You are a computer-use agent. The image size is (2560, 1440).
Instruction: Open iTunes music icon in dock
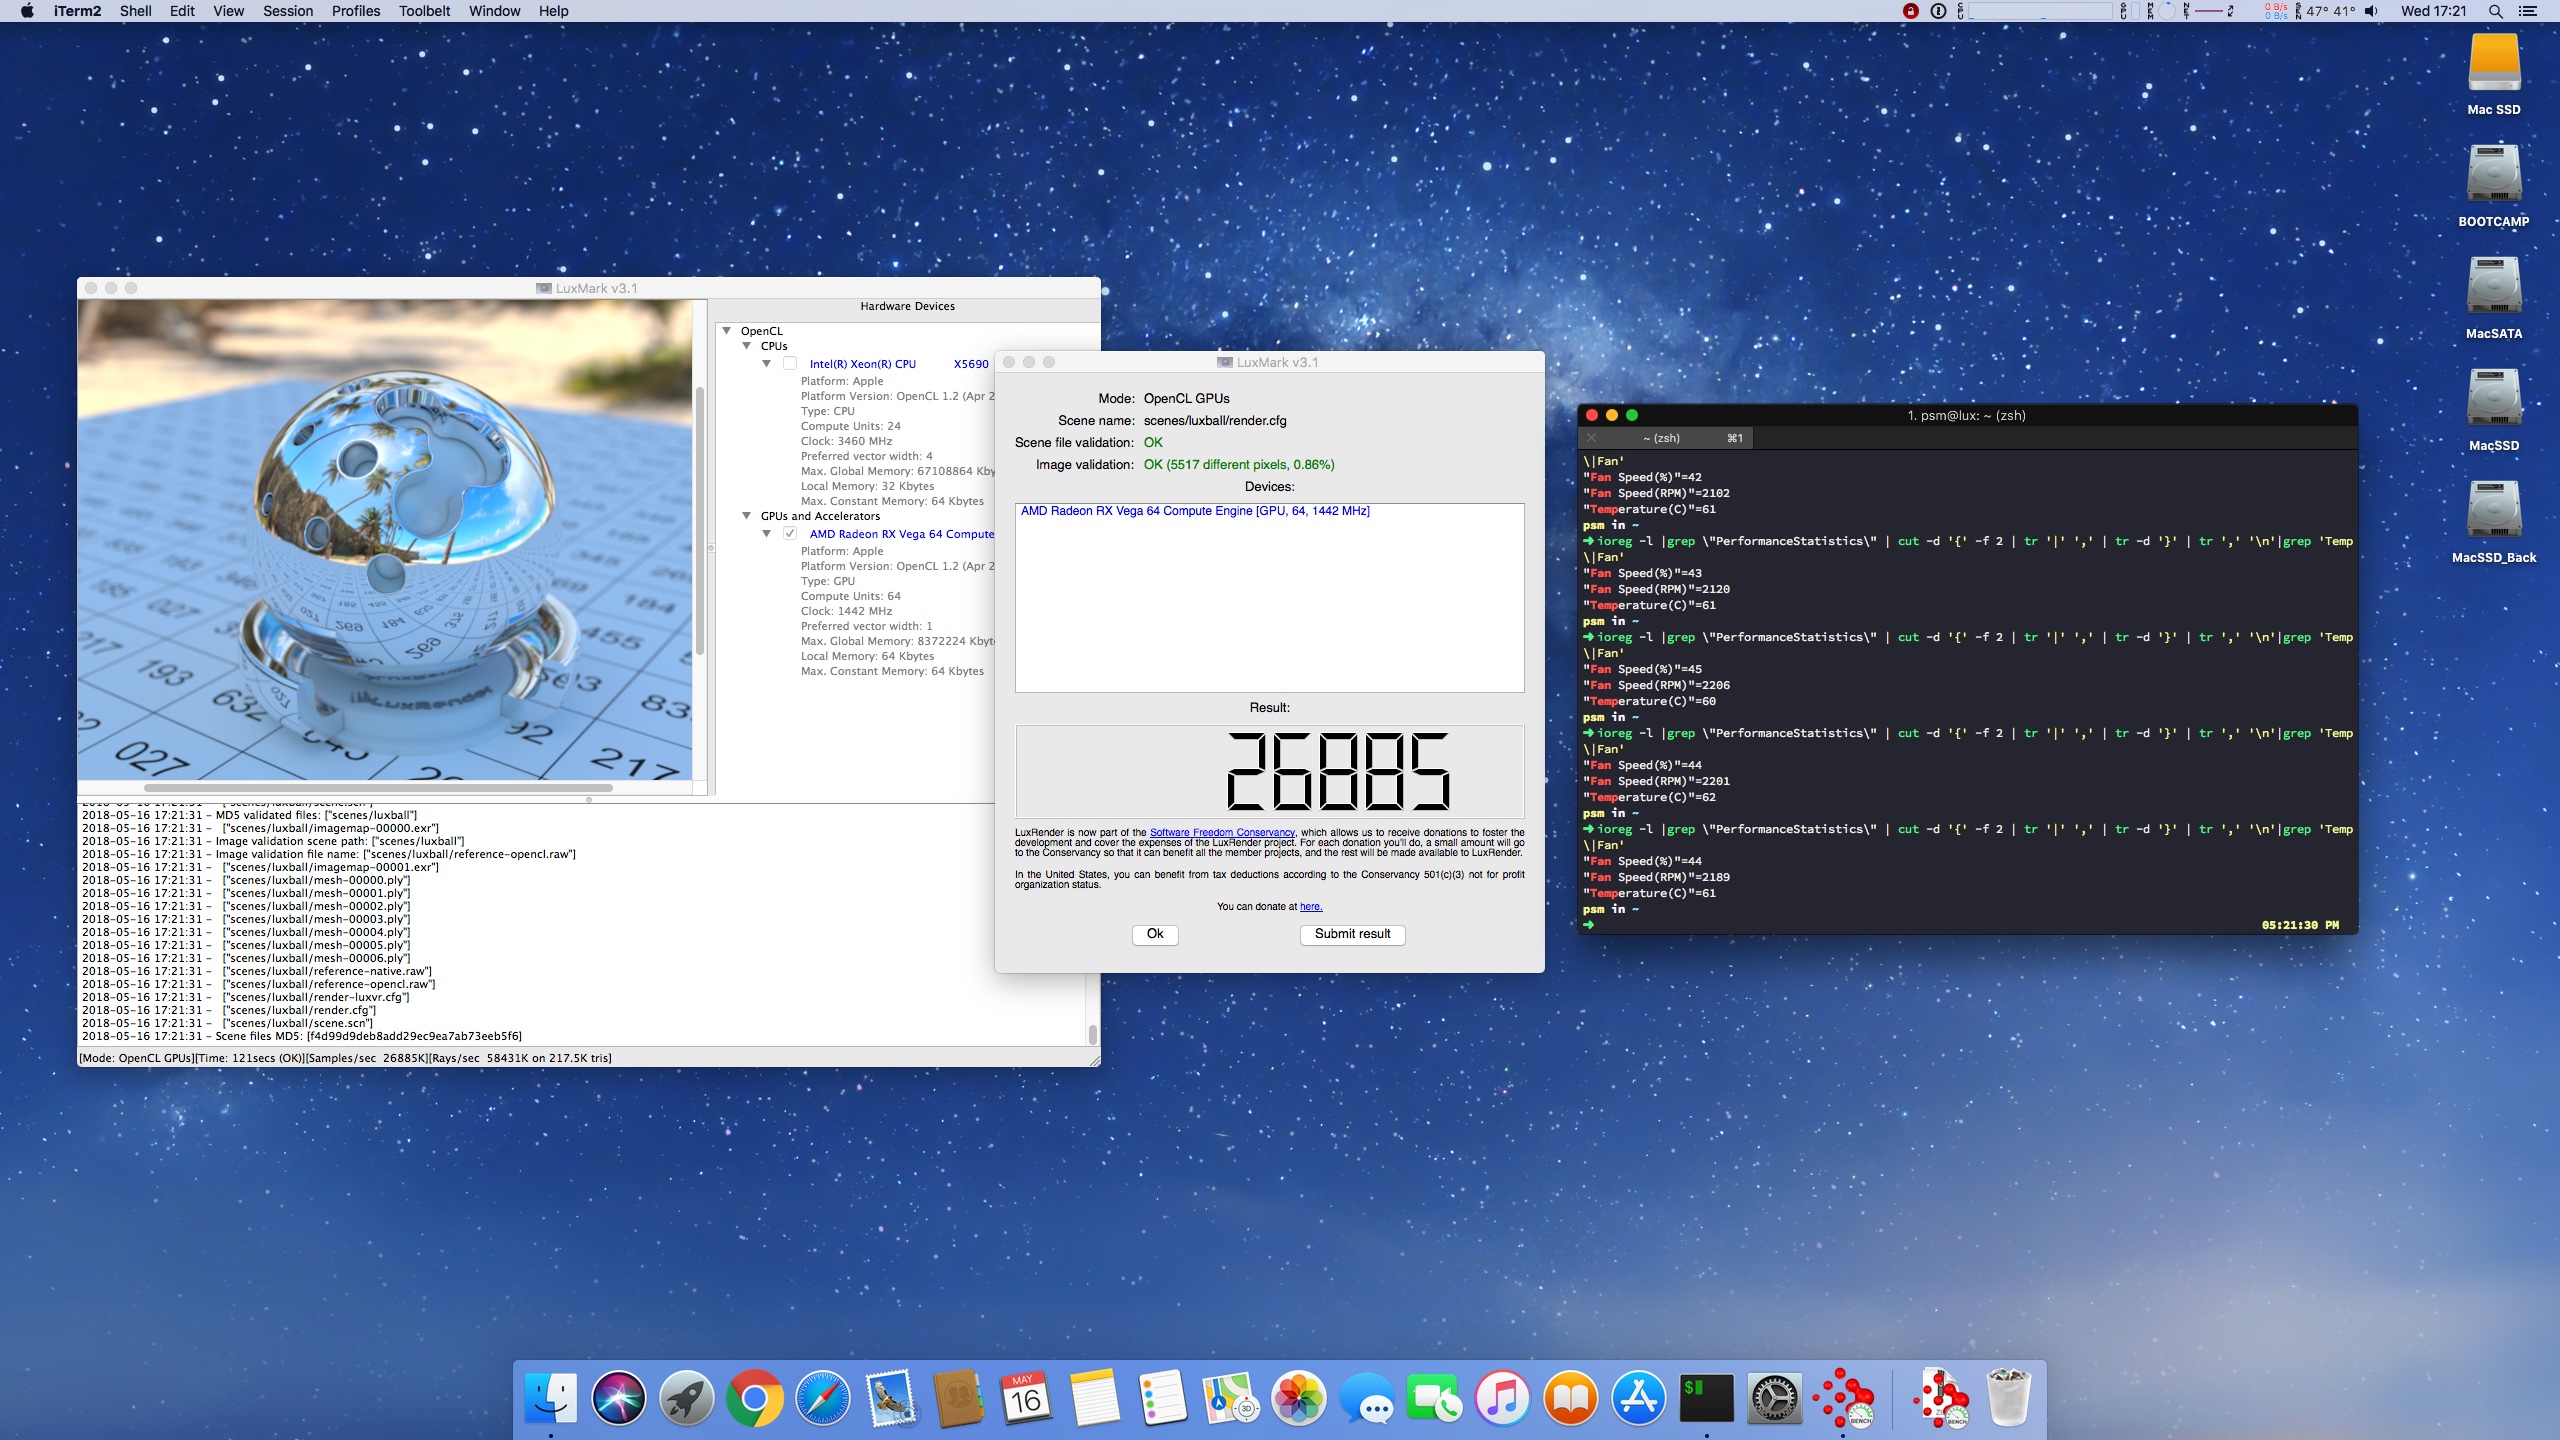[1502, 1398]
